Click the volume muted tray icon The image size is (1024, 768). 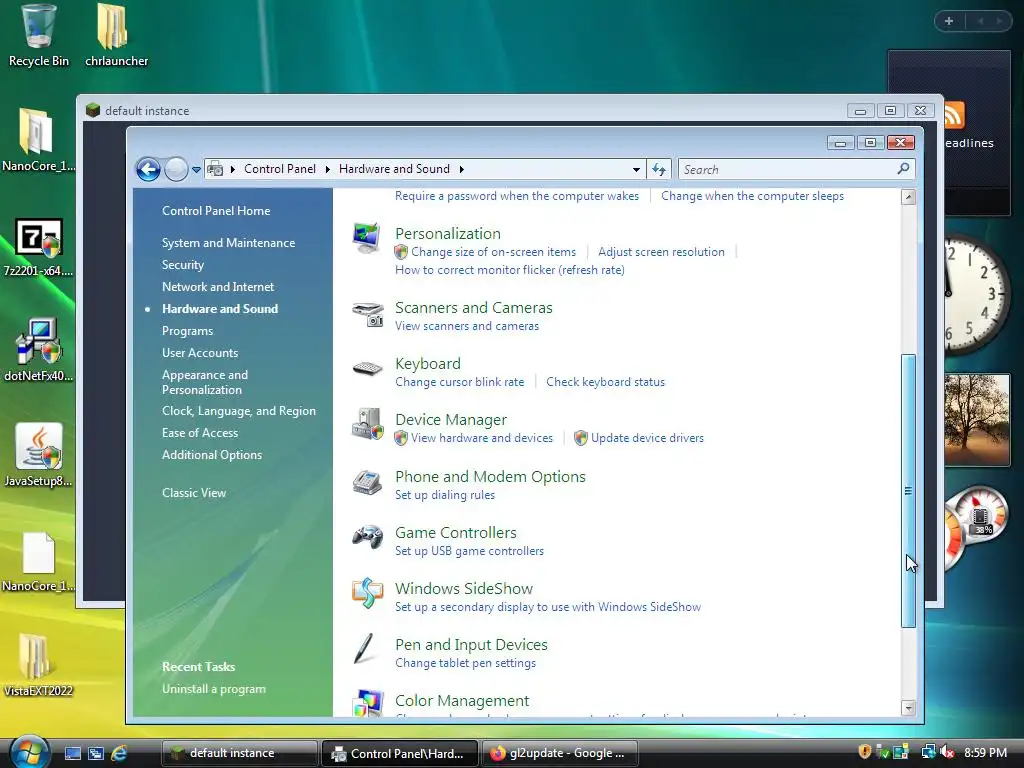coord(947,752)
